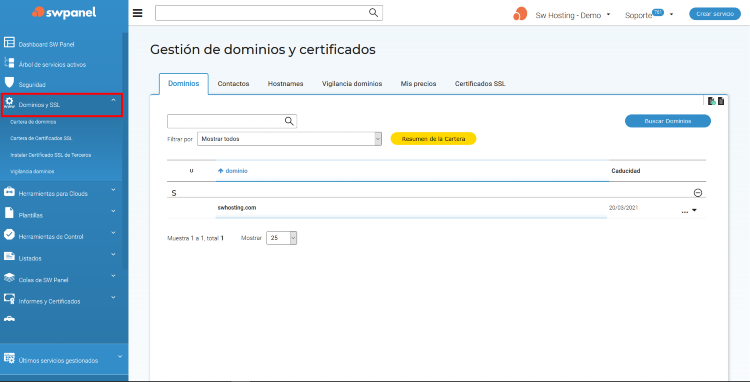Collapse the S group with minus icon

click(x=698, y=193)
